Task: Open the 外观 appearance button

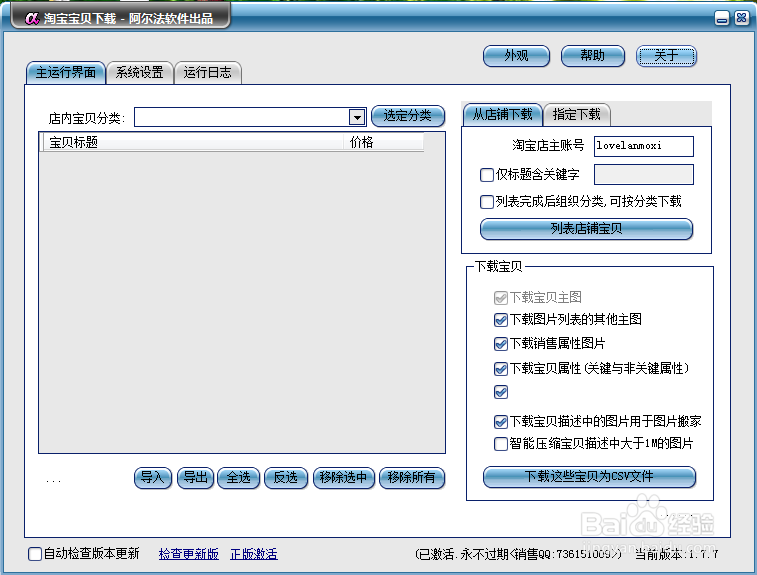Action: point(516,56)
